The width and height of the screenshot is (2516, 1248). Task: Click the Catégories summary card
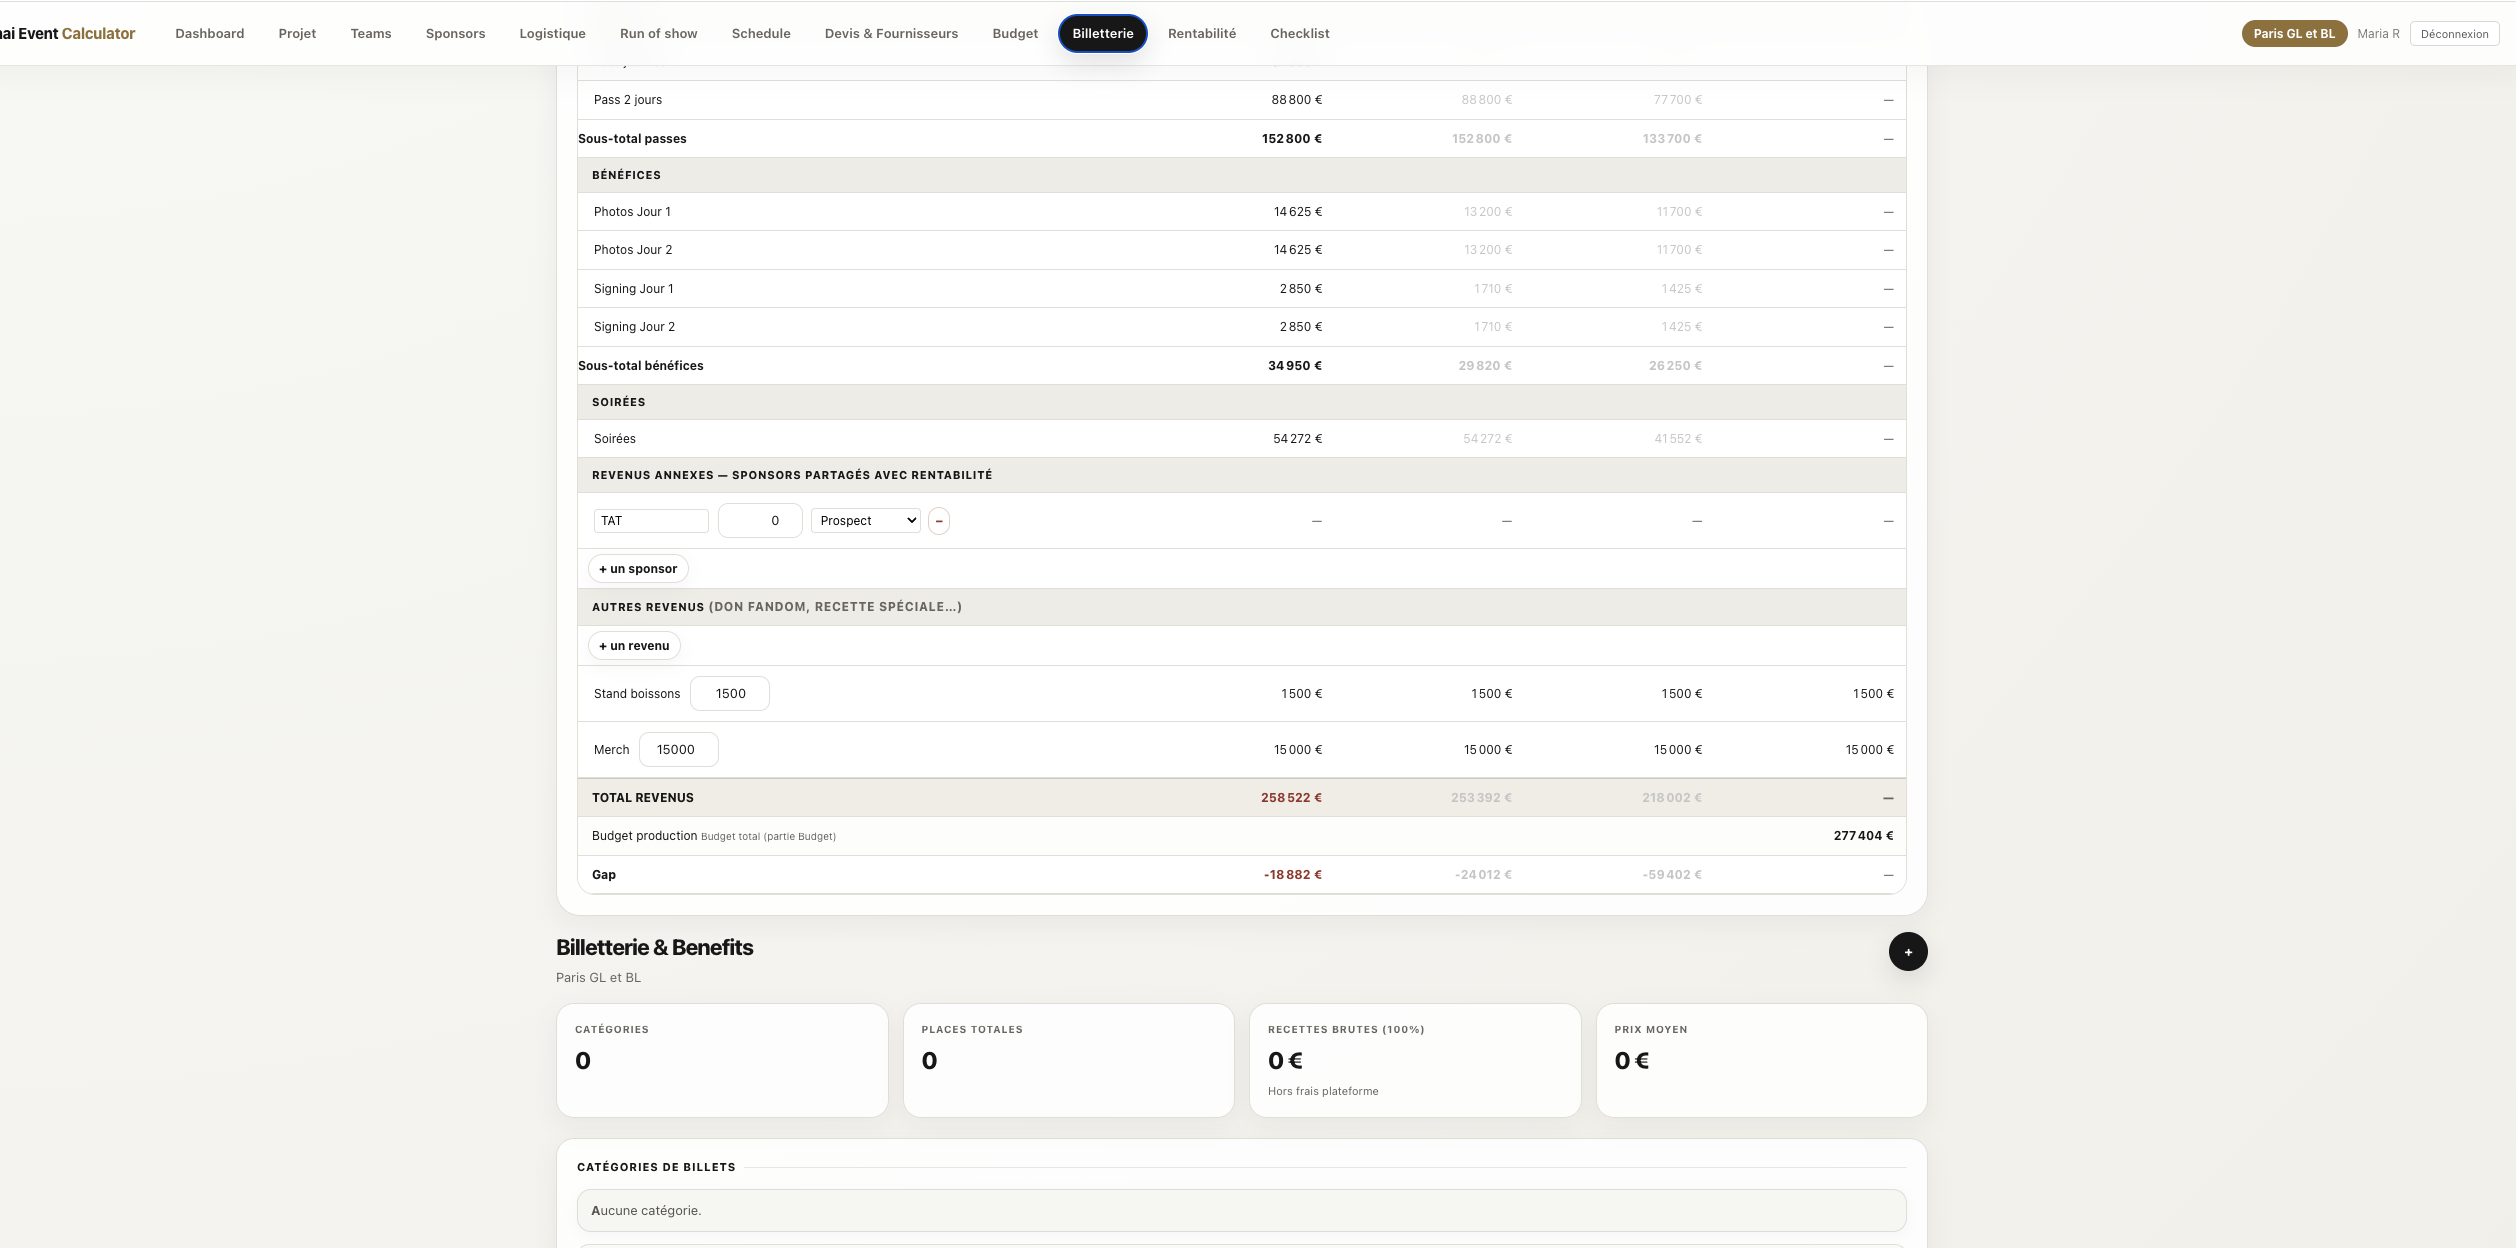click(x=722, y=1060)
